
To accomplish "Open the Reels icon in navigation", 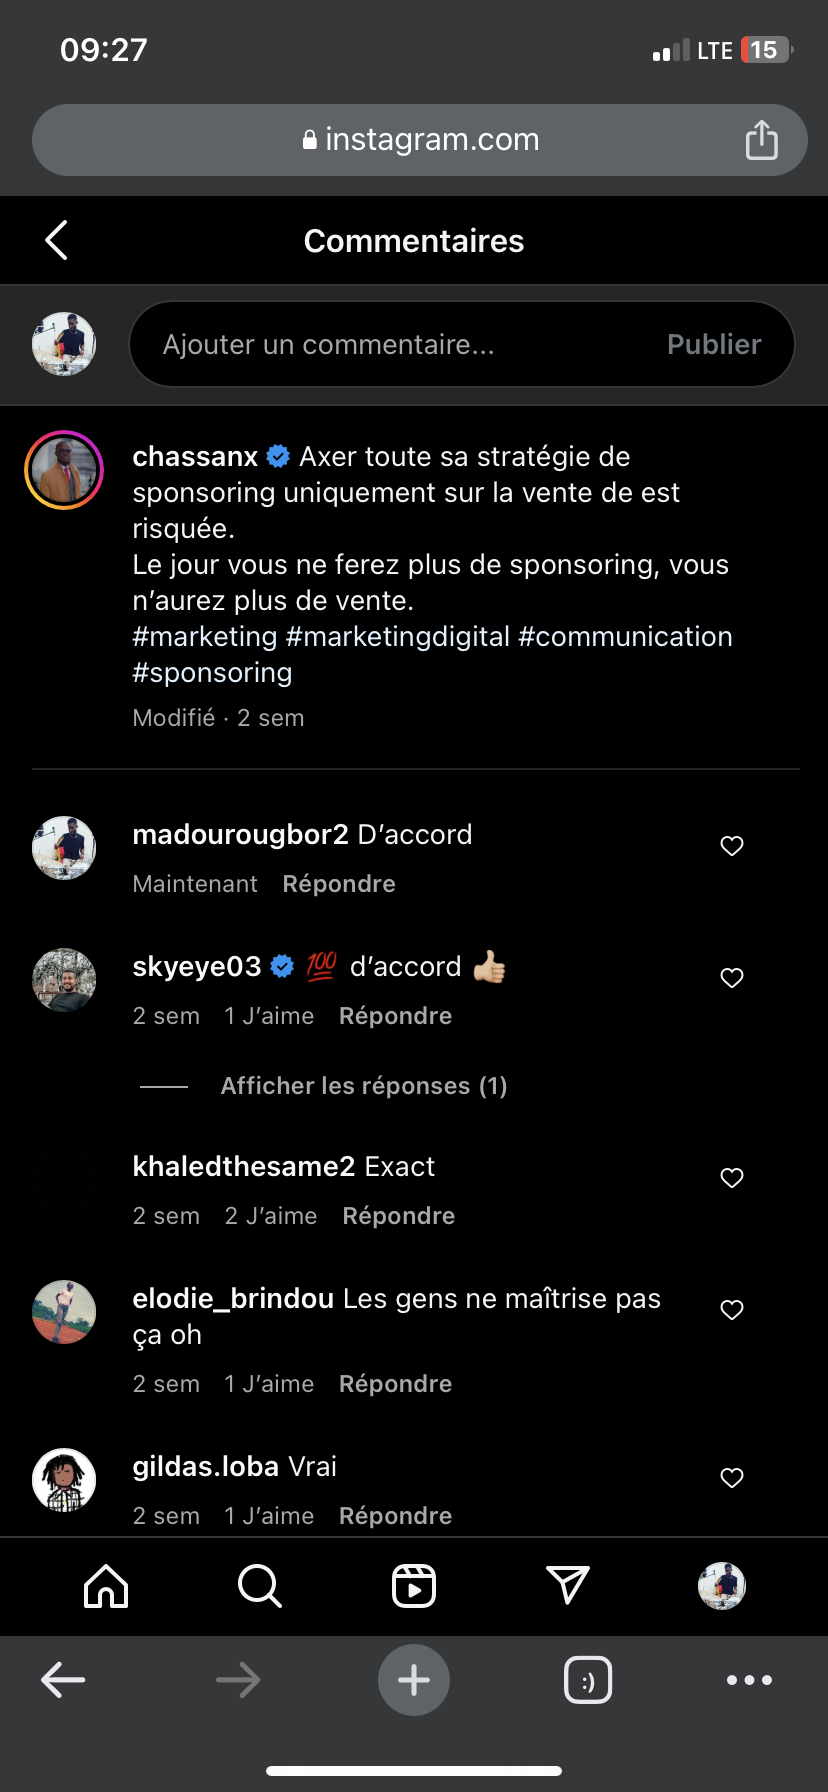I will [414, 1586].
